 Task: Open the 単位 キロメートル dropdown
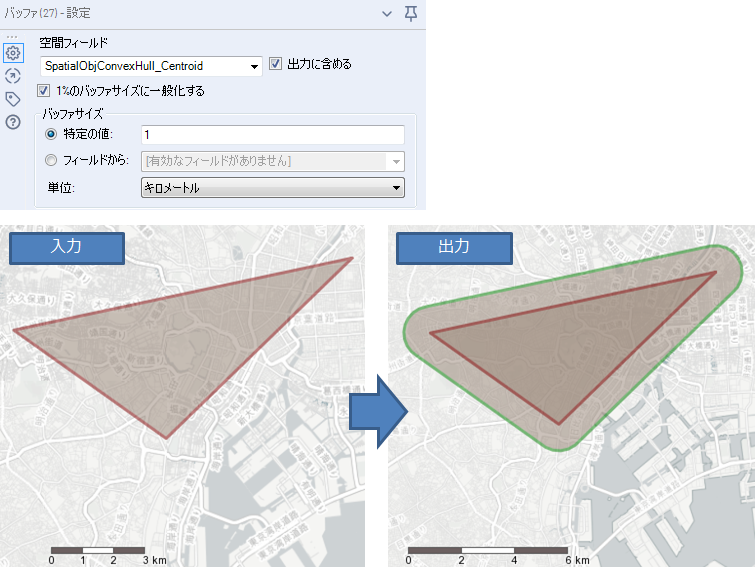273,188
